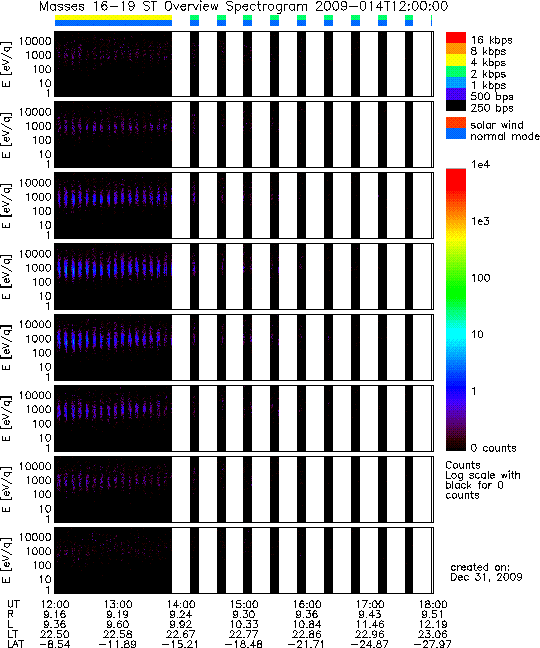Screen dimensions: 540x648
Task: Click the blue 1 kbps legend swatch
Action: (x=456, y=83)
